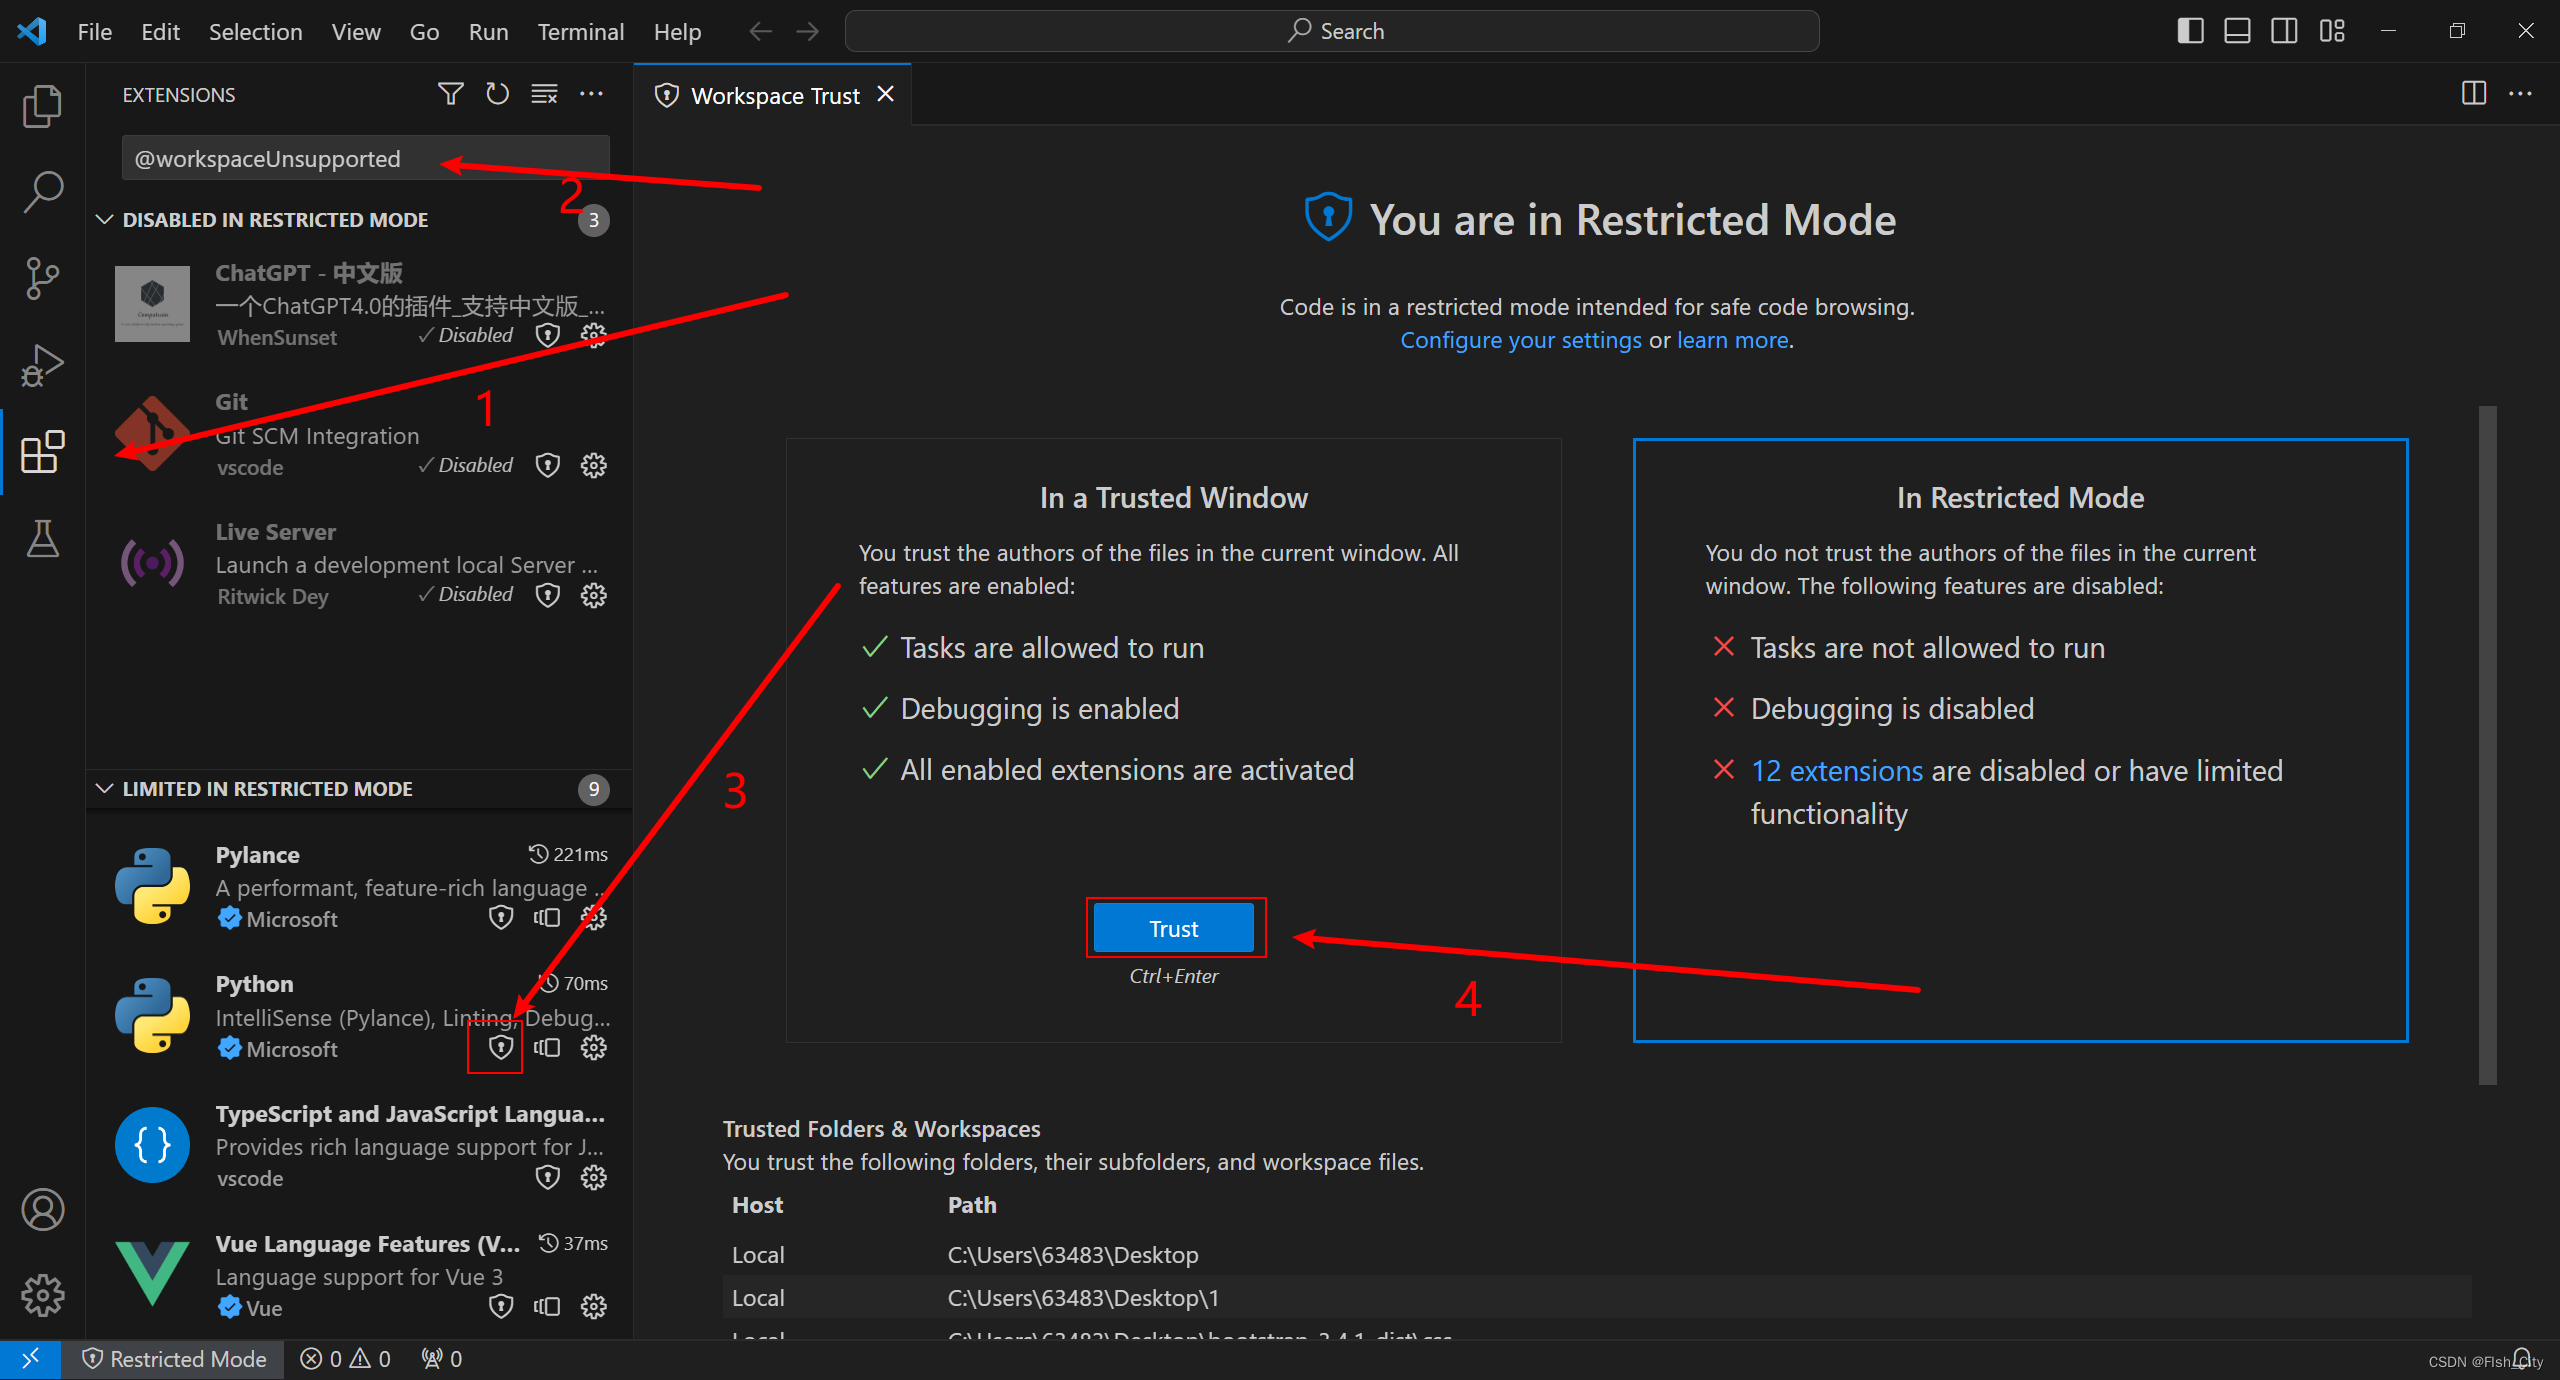This screenshot has width=2560, height=1380.
Task: Open the learn more link
Action: tap(1730, 340)
